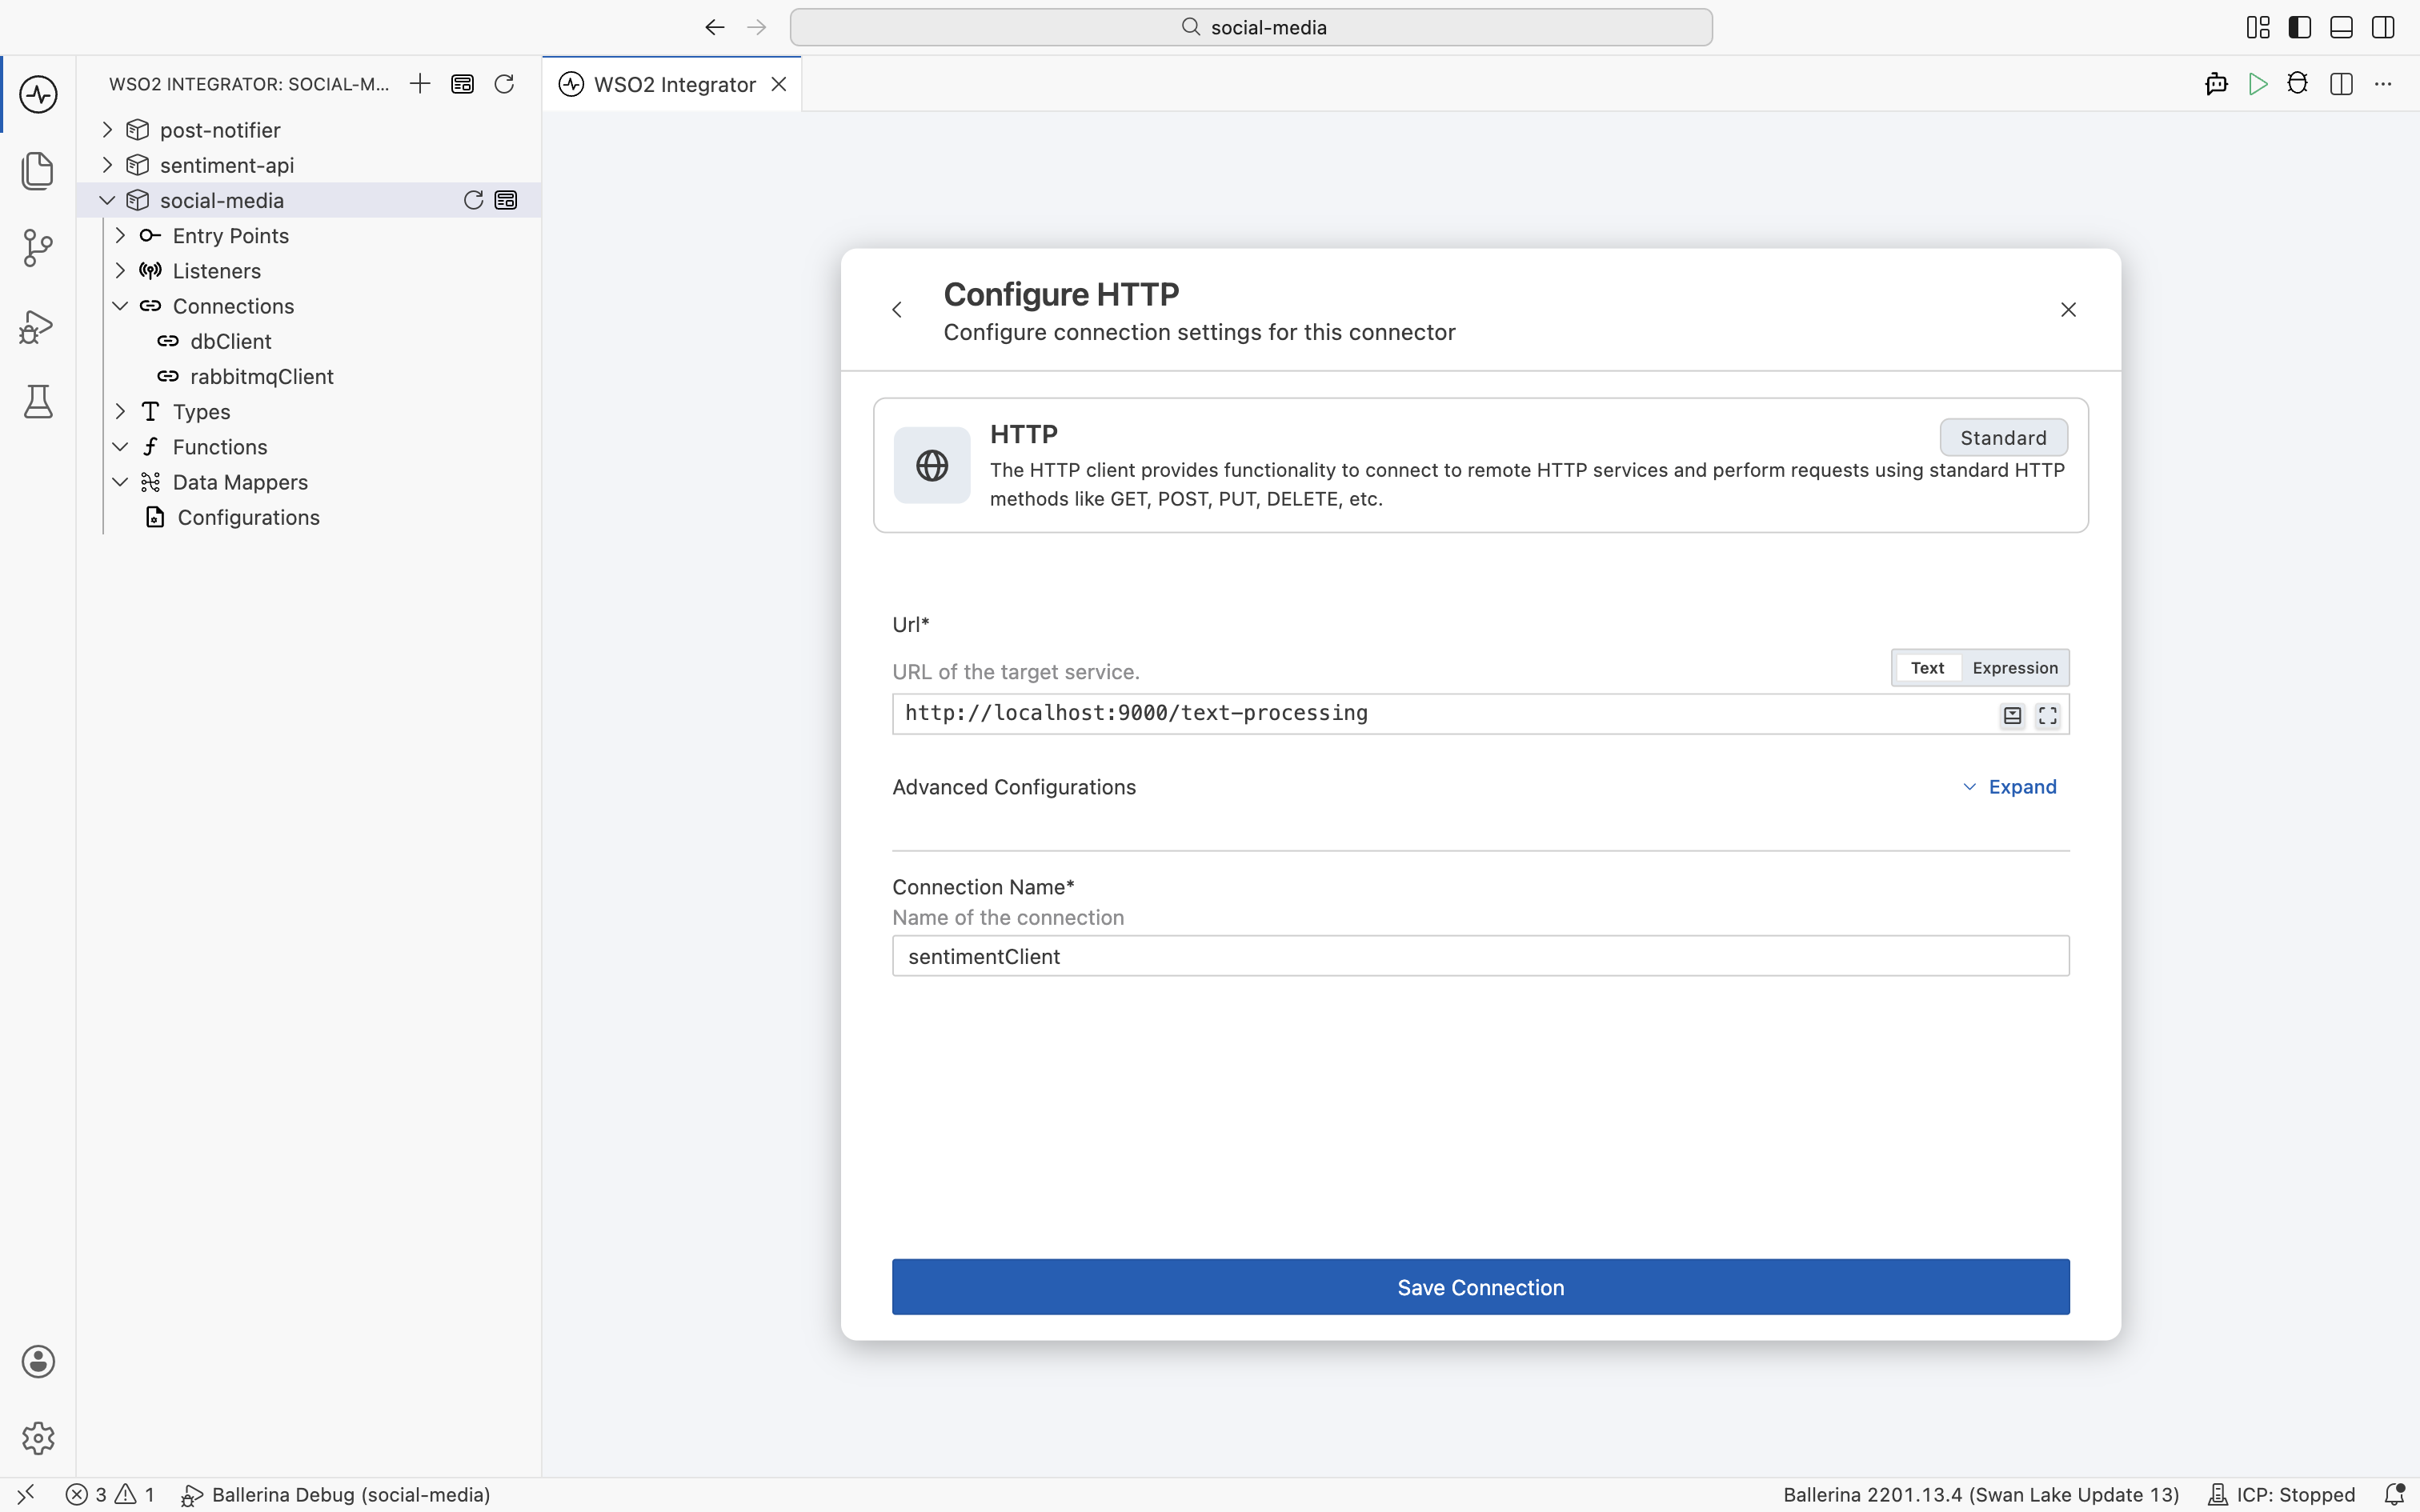Viewport: 2420px width, 1512px height.
Task: Open the helper pane icon in the Url field
Action: (x=2012, y=716)
